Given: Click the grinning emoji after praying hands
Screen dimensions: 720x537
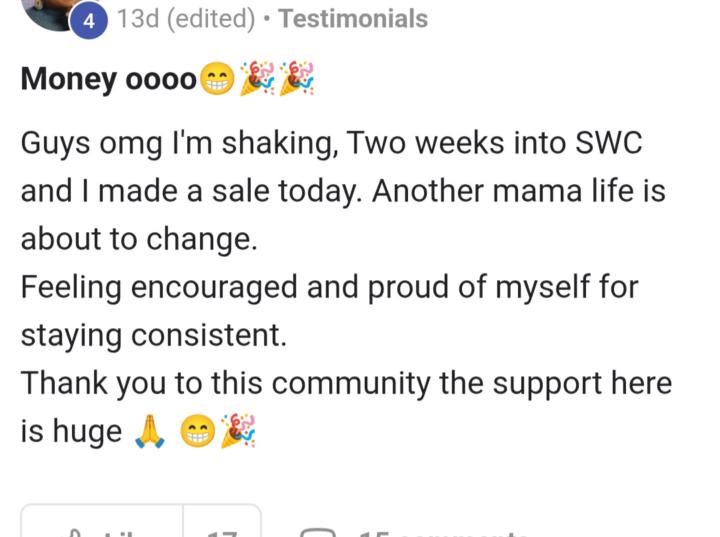Looking at the screenshot, I should coord(196,432).
